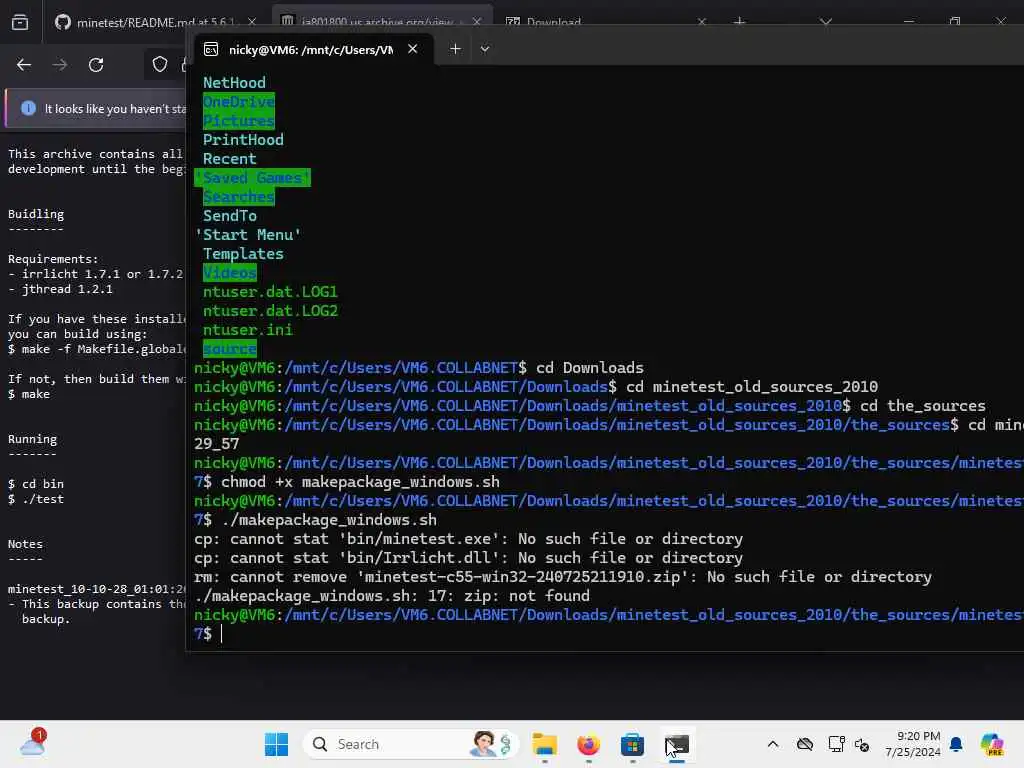Open the browser recent tabs list icon
This screenshot has height=768, width=1024.
[x=20, y=22]
